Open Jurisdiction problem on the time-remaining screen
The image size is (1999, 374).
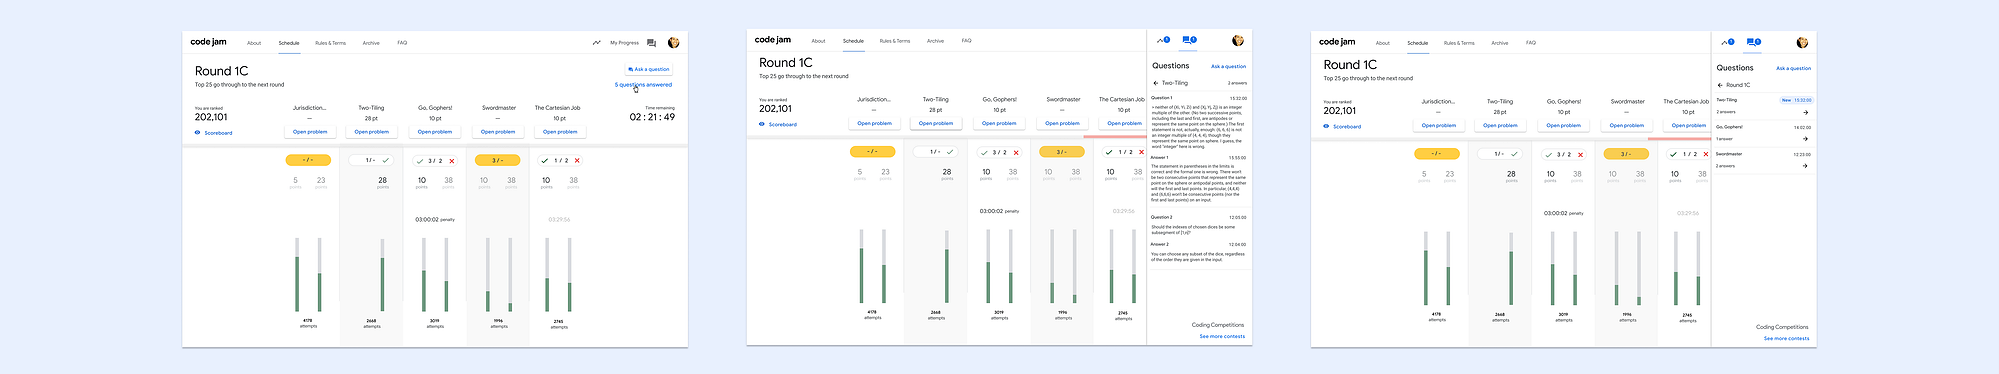pos(310,132)
